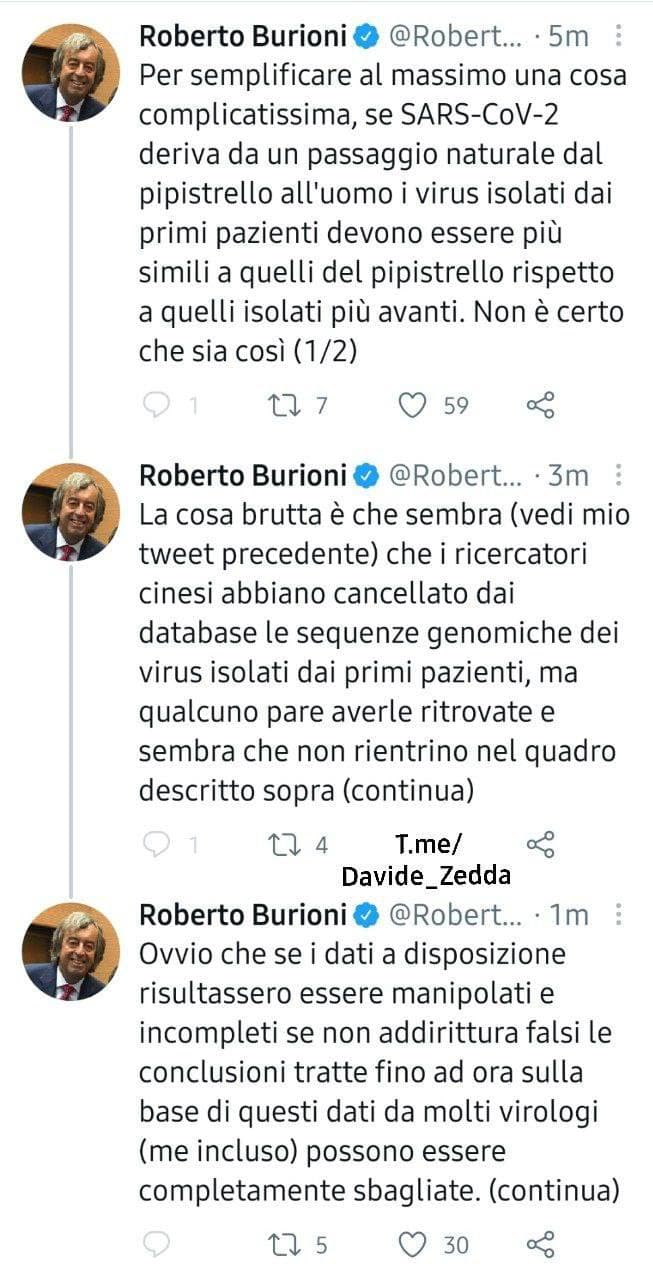Like the tweet with 59 likes
653x1280 pixels.
tap(412, 405)
